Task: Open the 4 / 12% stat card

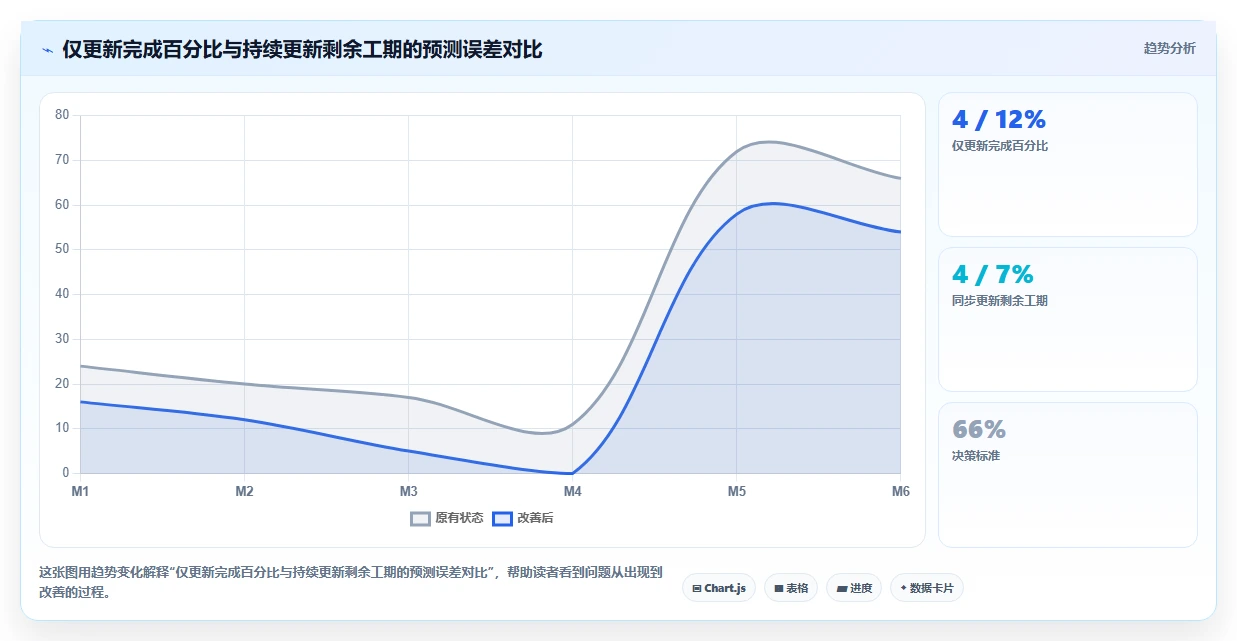Action: pyautogui.click(x=1067, y=165)
